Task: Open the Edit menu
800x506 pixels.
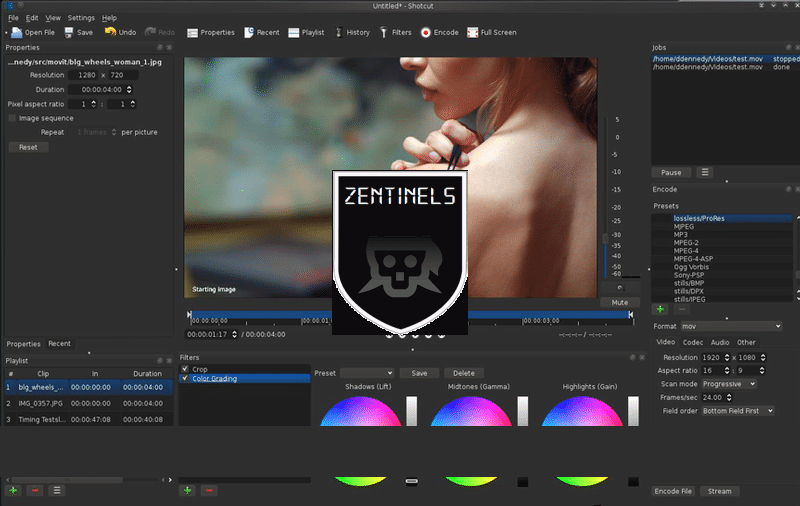Action: coord(32,18)
